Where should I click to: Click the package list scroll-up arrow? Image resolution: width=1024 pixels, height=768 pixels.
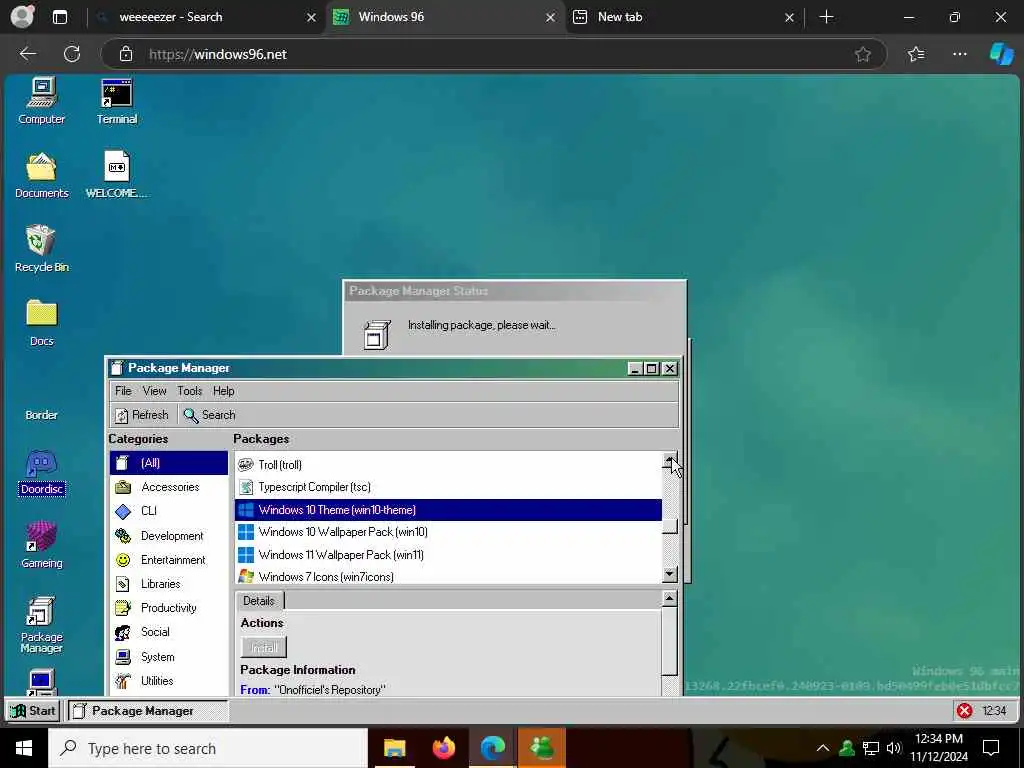(x=669, y=460)
